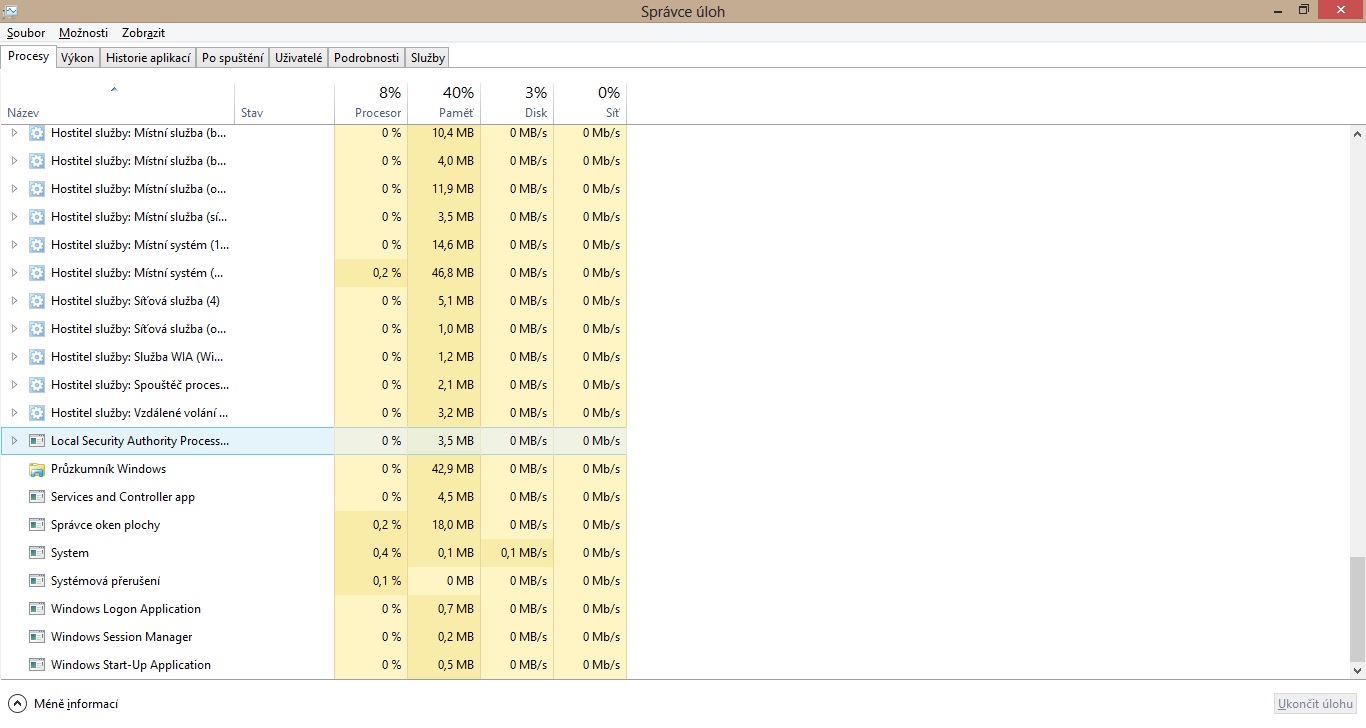Expand Hostitel služby: Spouštěč procesů entry
Viewport: 1366px width, 728px height.
tap(14, 385)
